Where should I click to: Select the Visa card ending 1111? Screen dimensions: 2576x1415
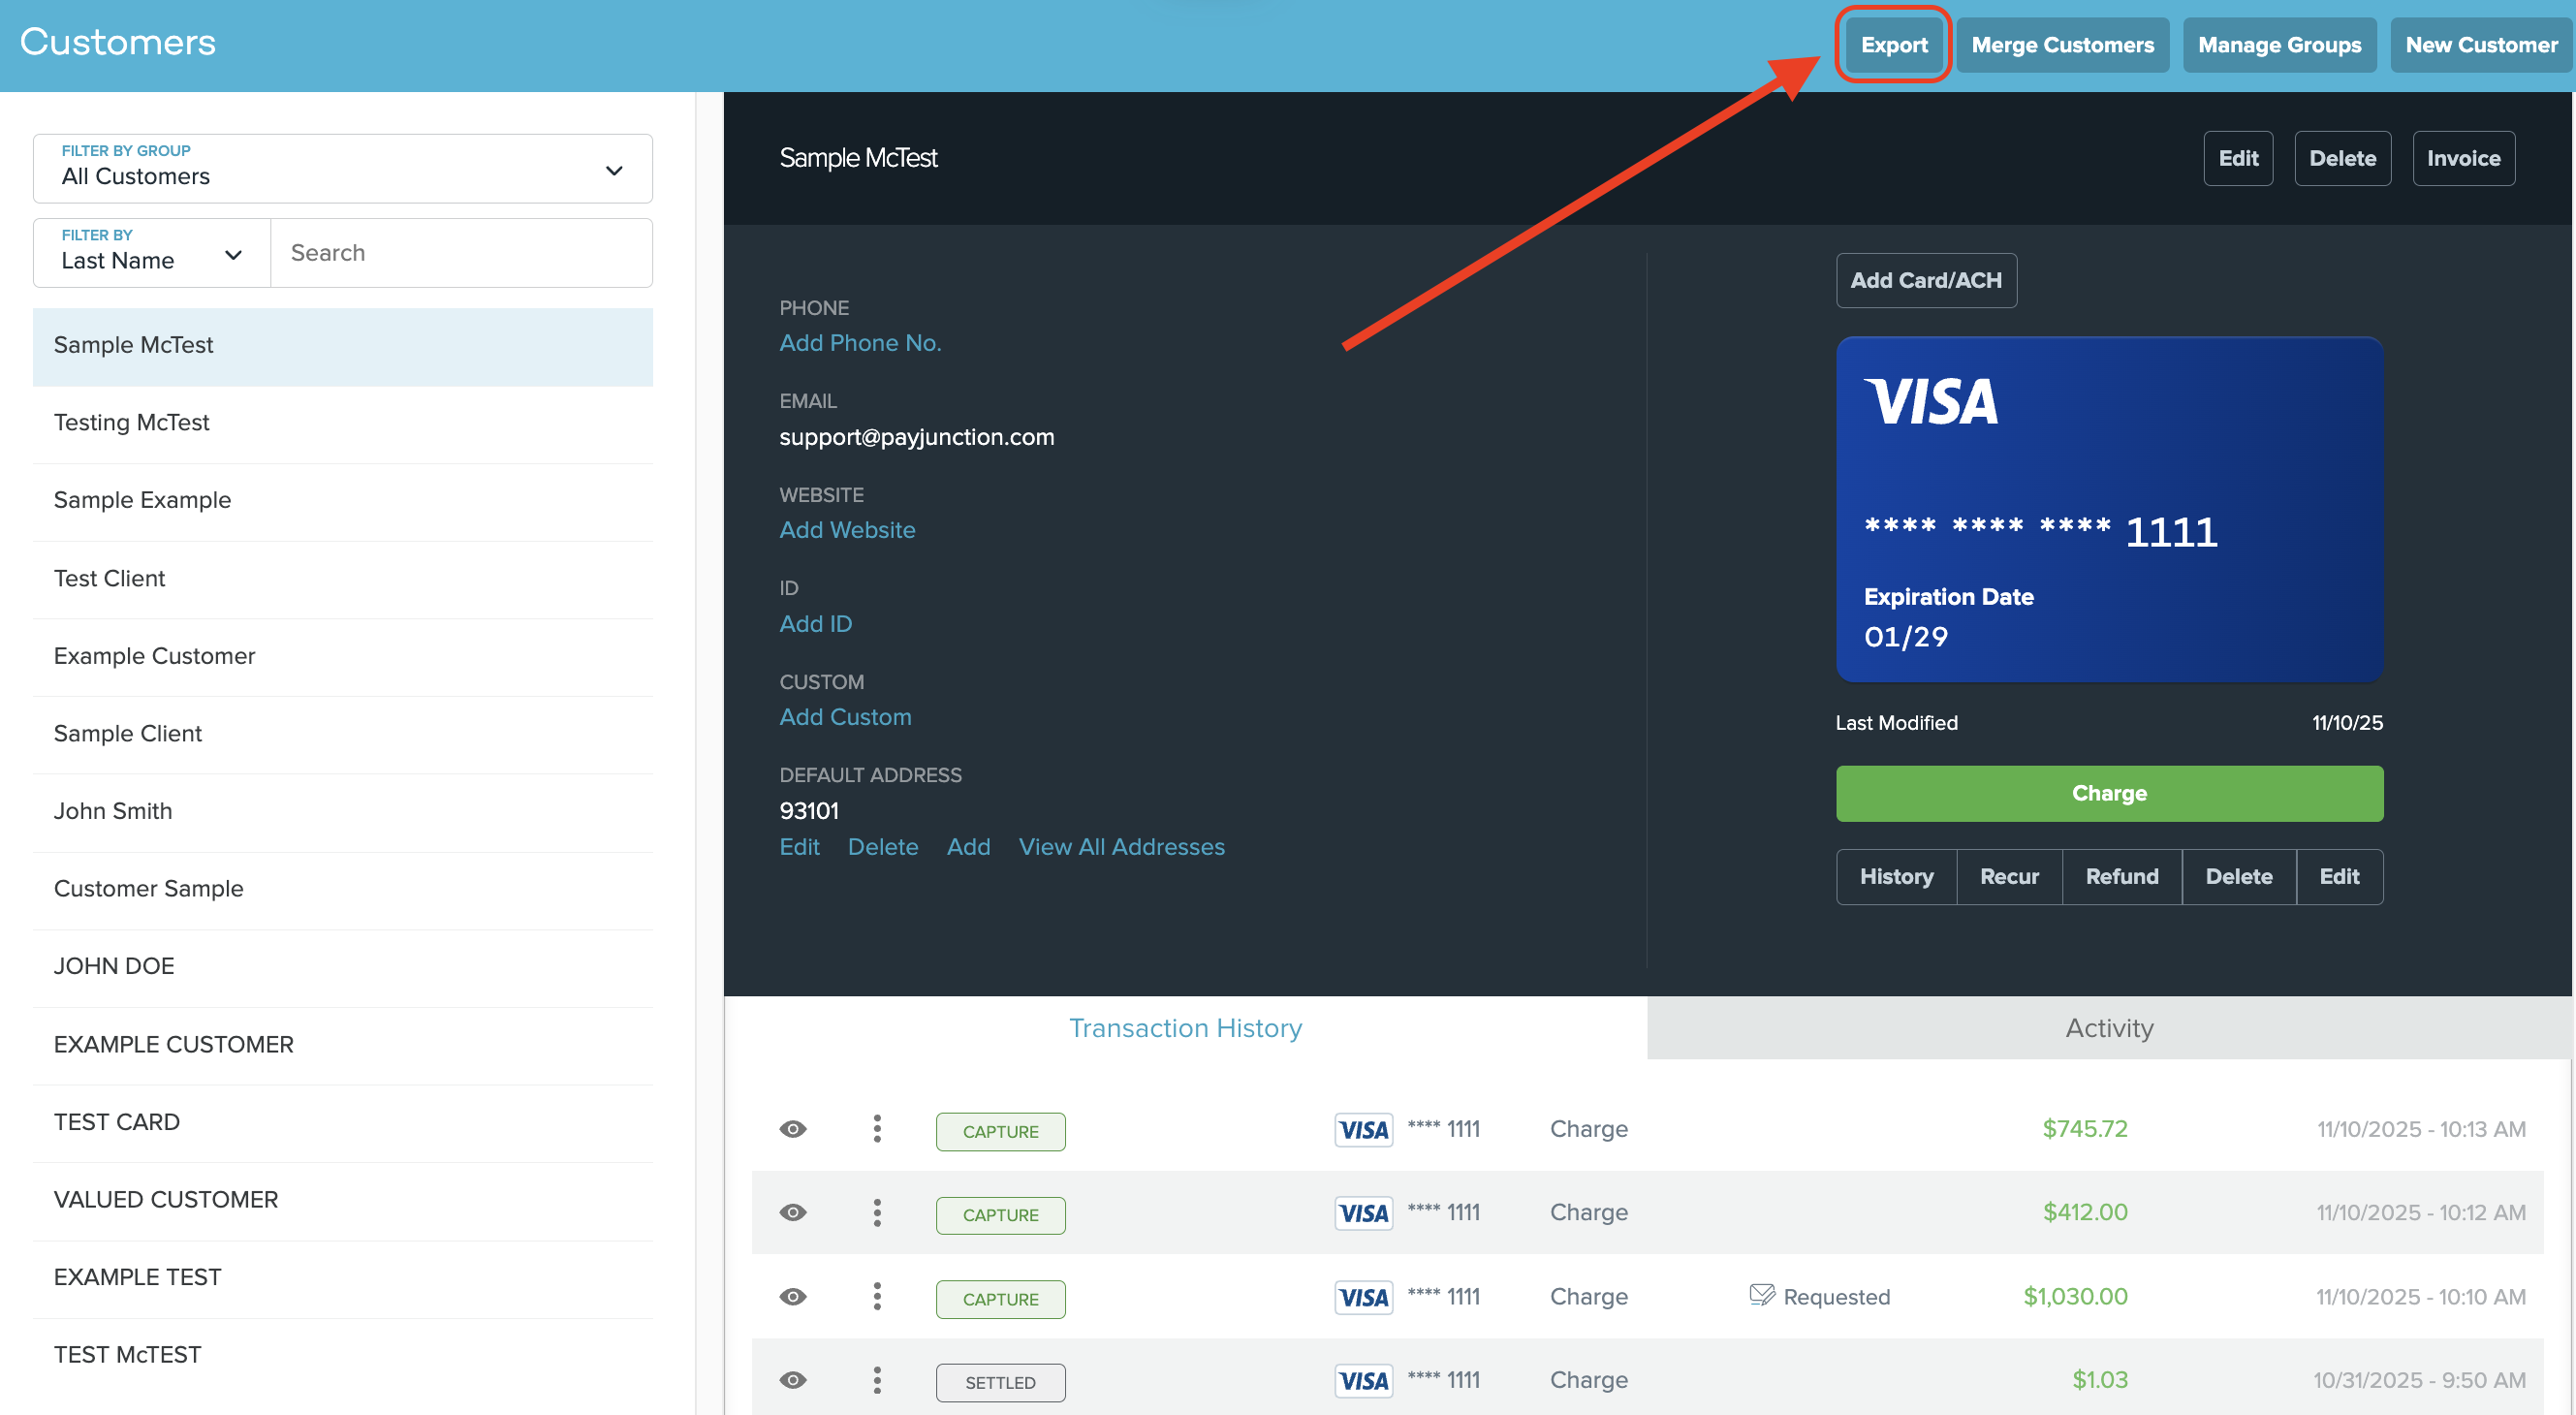[x=2109, y=509]
